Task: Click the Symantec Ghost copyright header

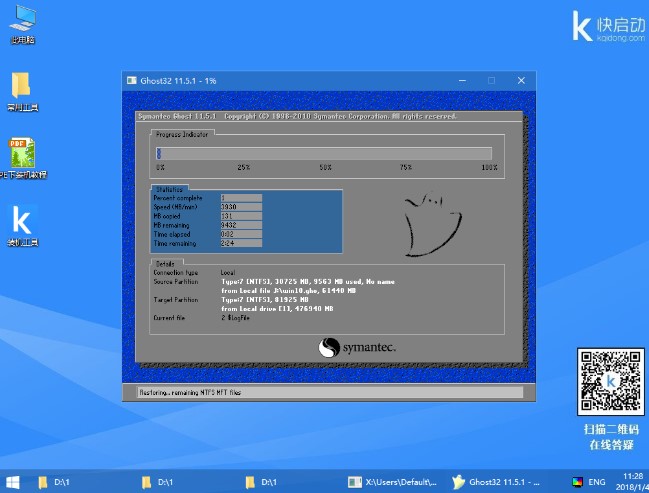Action: tap(297, 116)
